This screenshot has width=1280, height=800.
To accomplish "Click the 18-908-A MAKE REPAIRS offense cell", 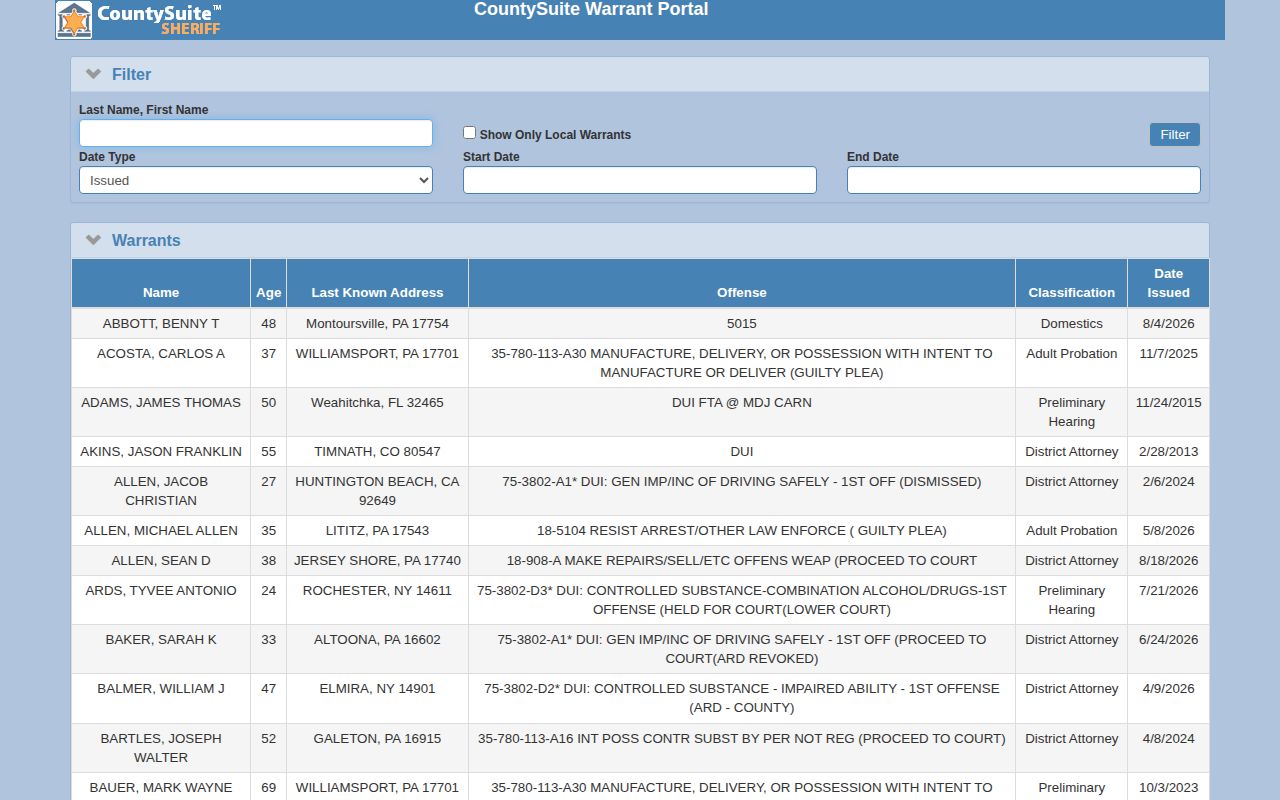I will pos(742,561).
